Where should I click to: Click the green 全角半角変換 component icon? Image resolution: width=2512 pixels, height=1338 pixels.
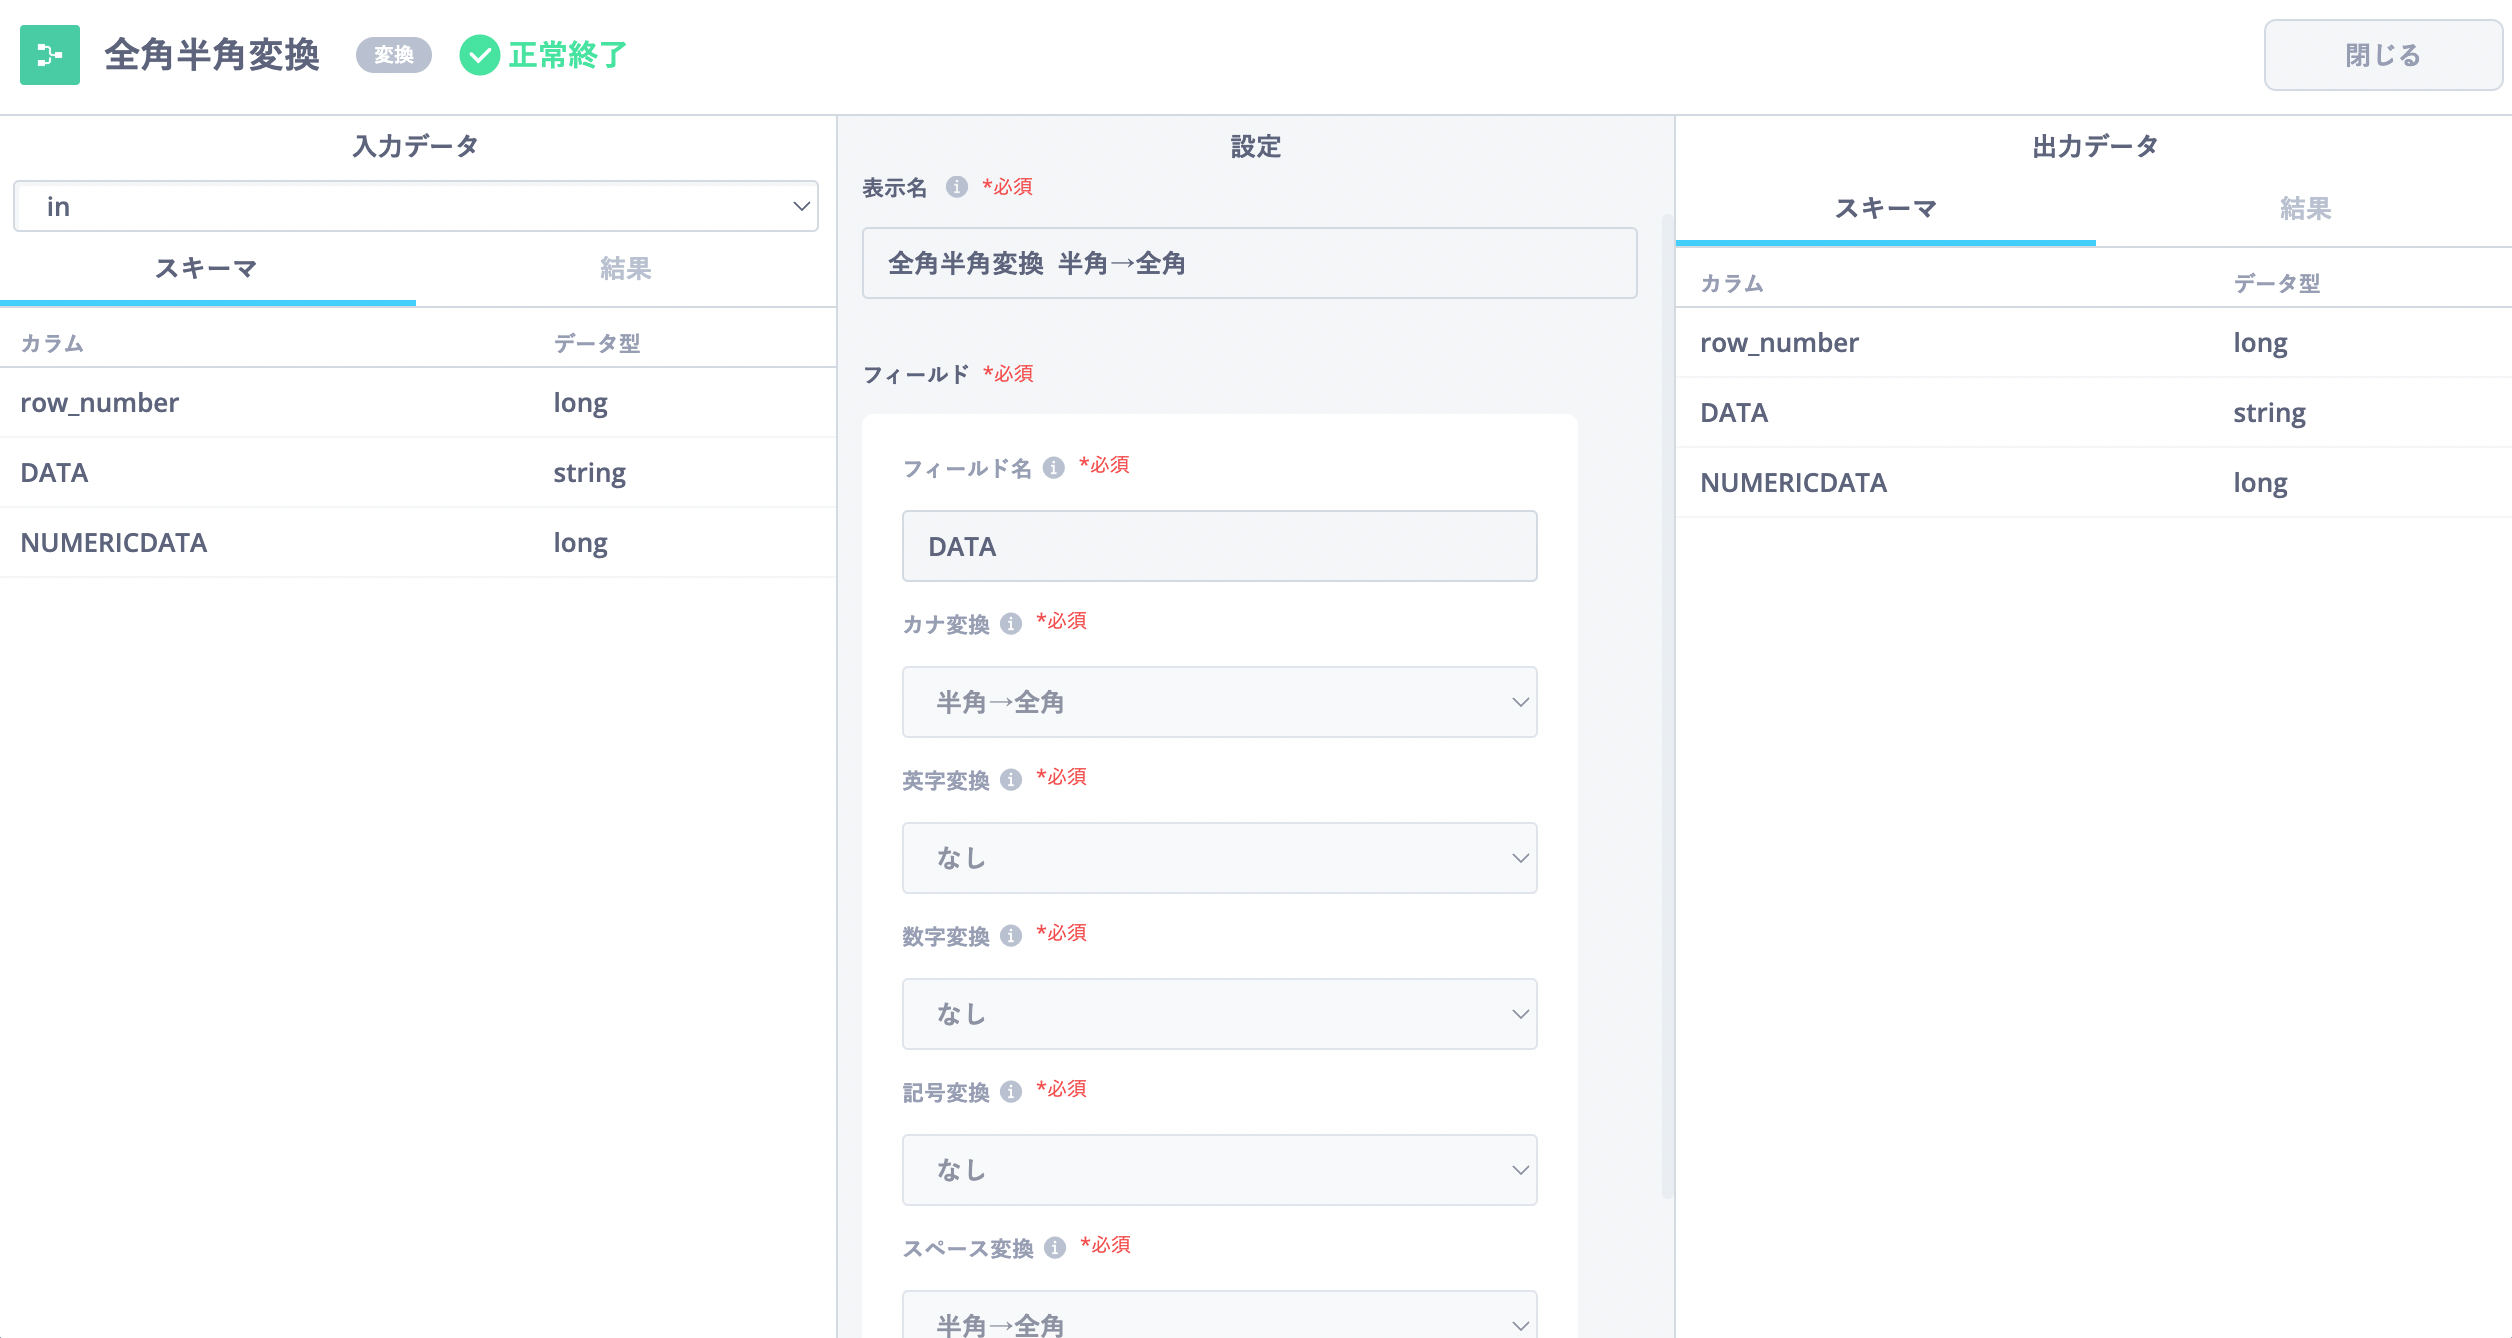click(49, 55)
